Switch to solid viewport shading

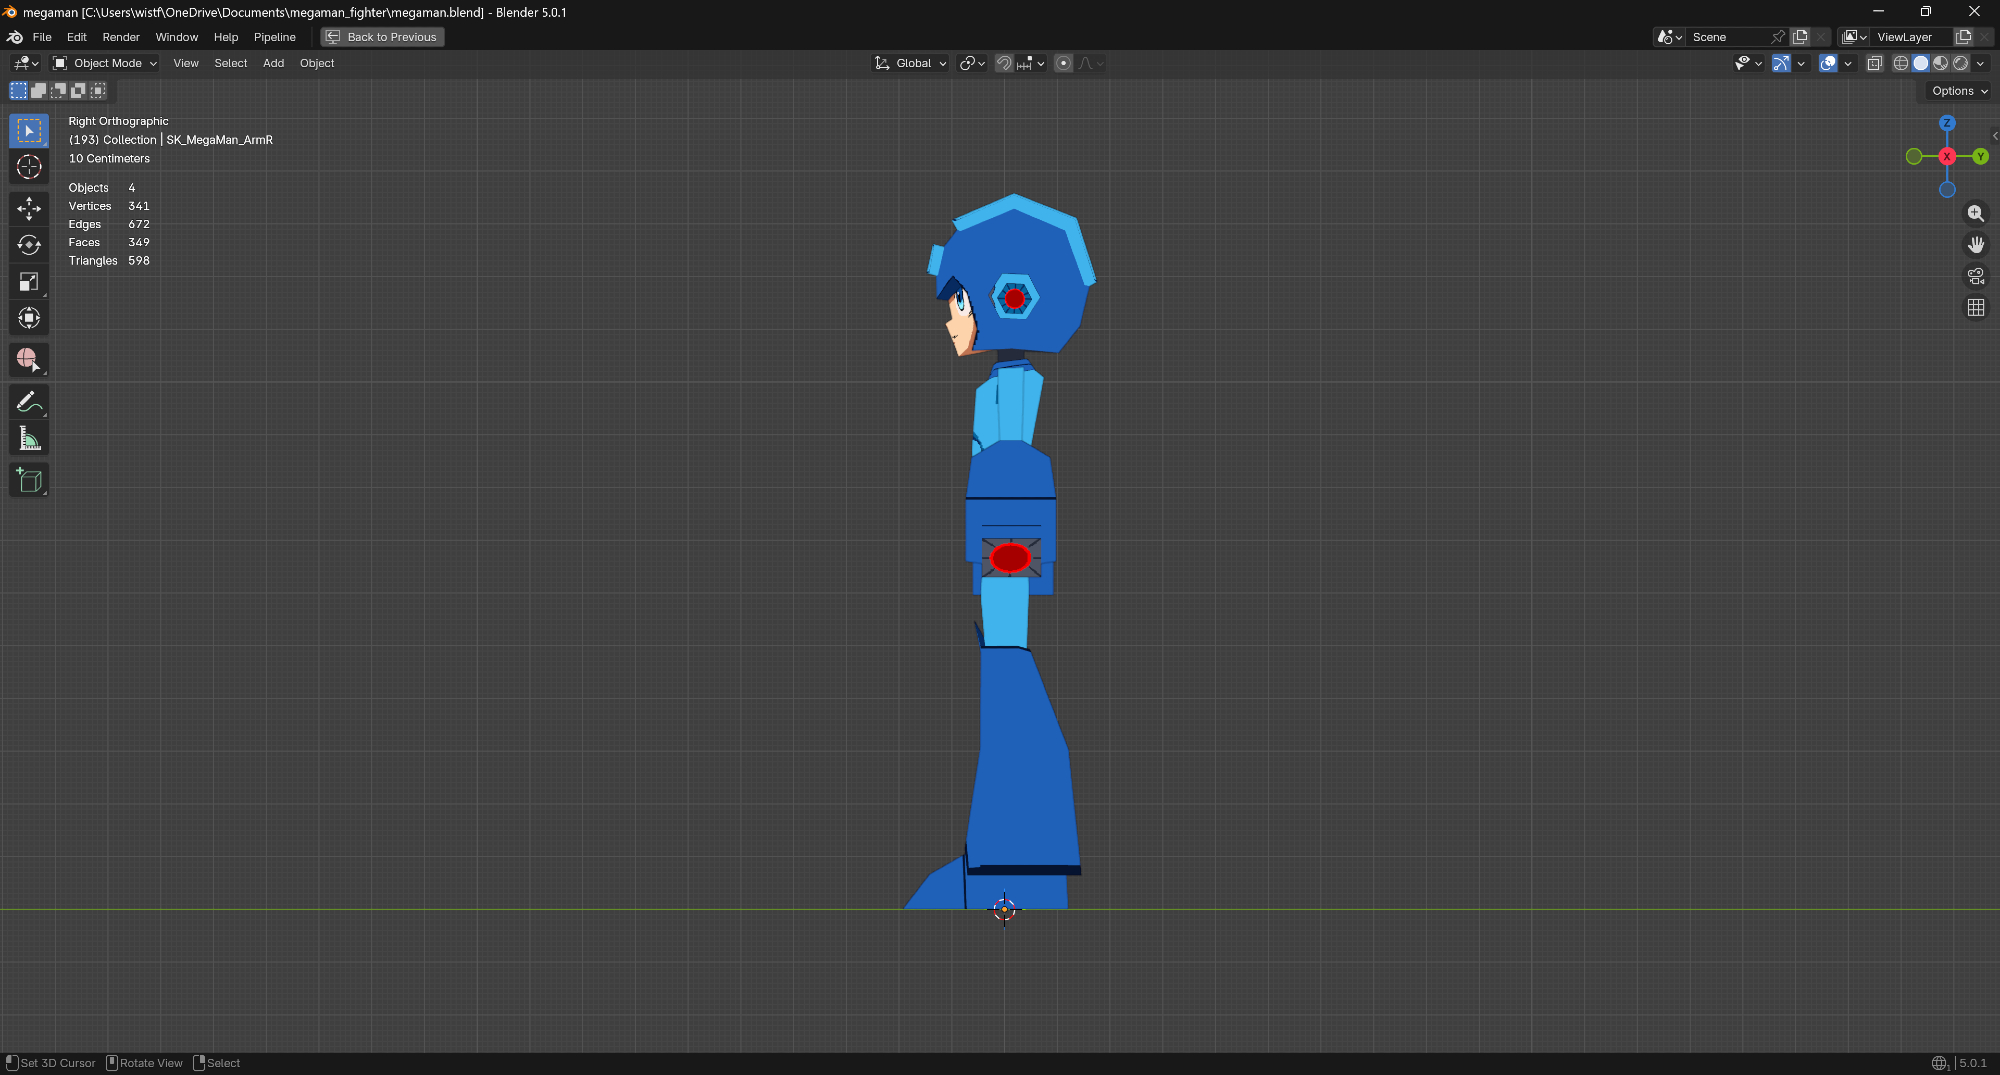tap(1921, 63)
